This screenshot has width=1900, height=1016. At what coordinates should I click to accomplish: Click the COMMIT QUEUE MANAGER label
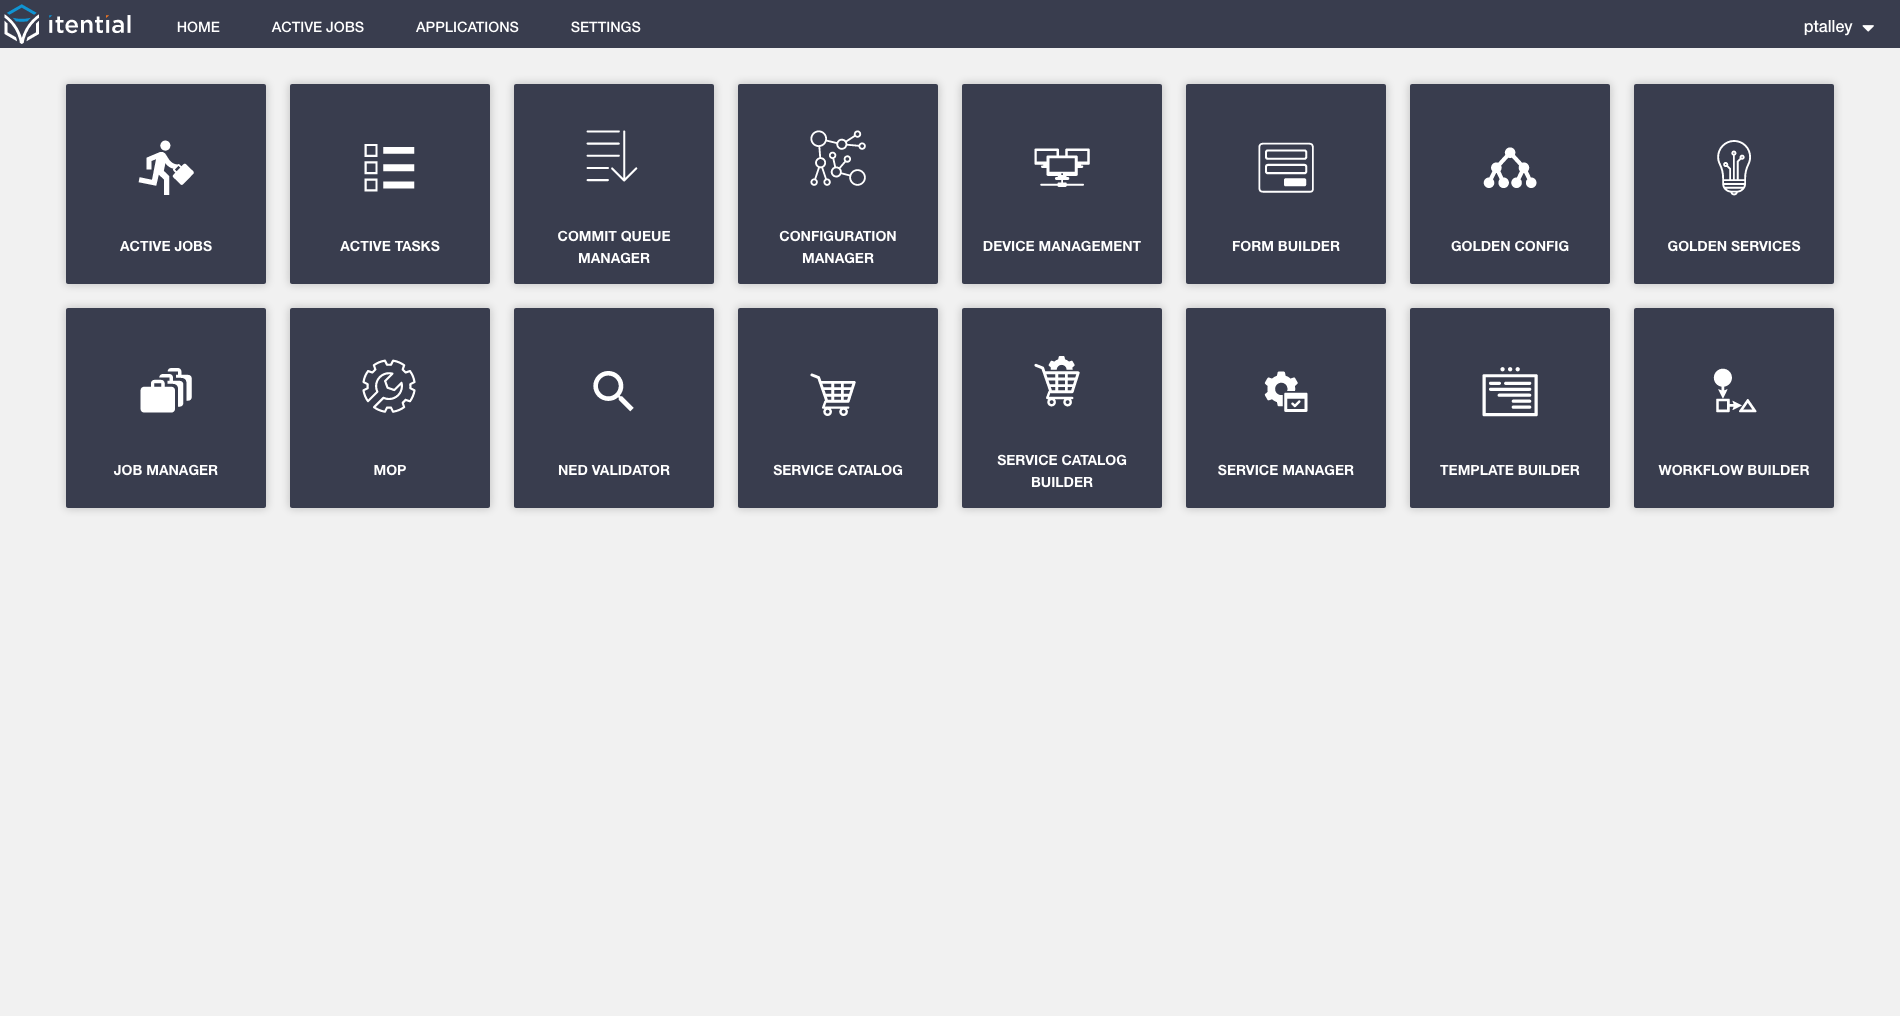614,247
